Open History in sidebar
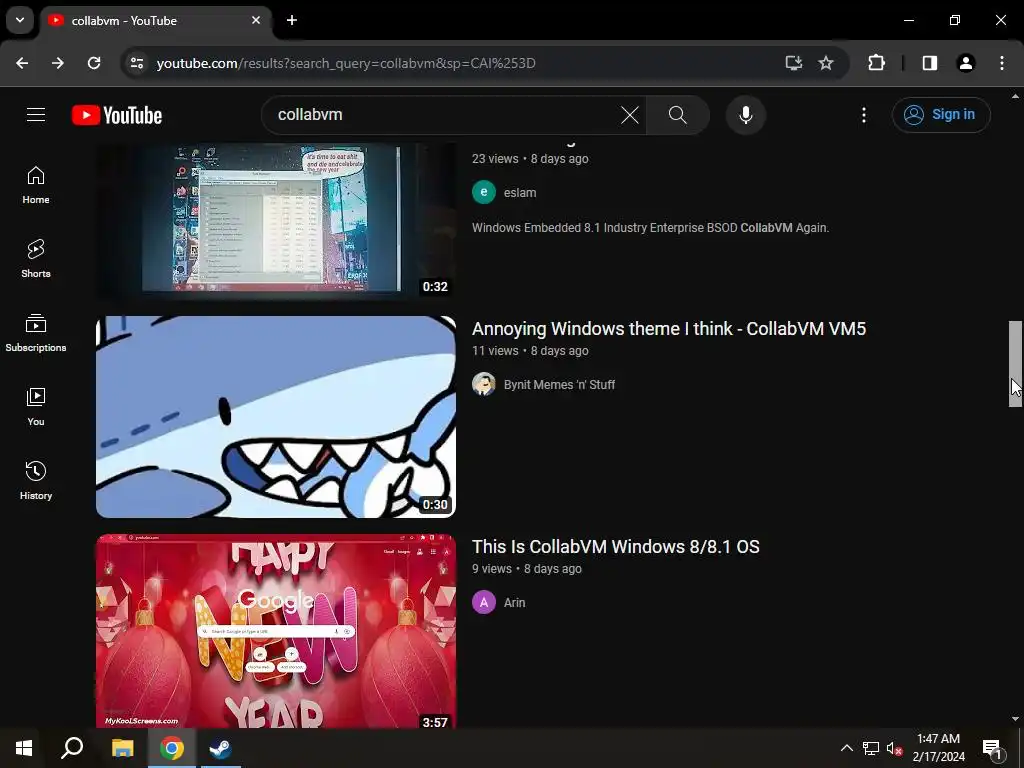This screenshot has width=1024, height=768. click(x=36, y=481)
